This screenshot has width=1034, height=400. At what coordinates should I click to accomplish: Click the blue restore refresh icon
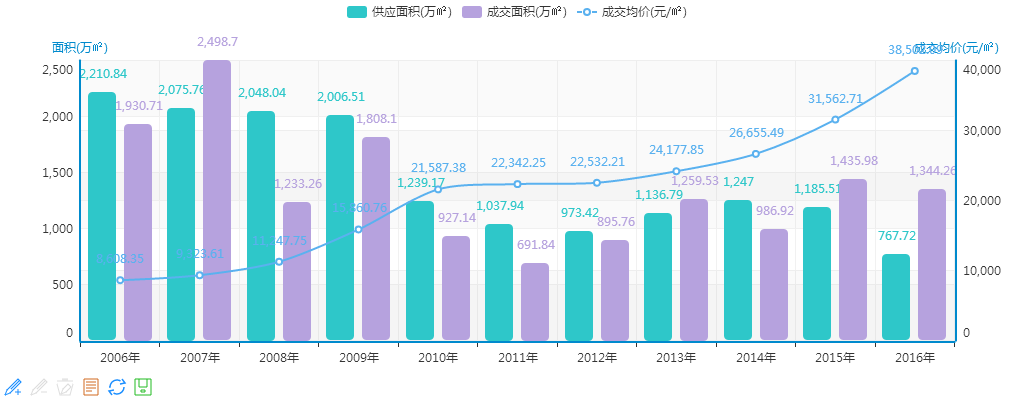(117, 386)
